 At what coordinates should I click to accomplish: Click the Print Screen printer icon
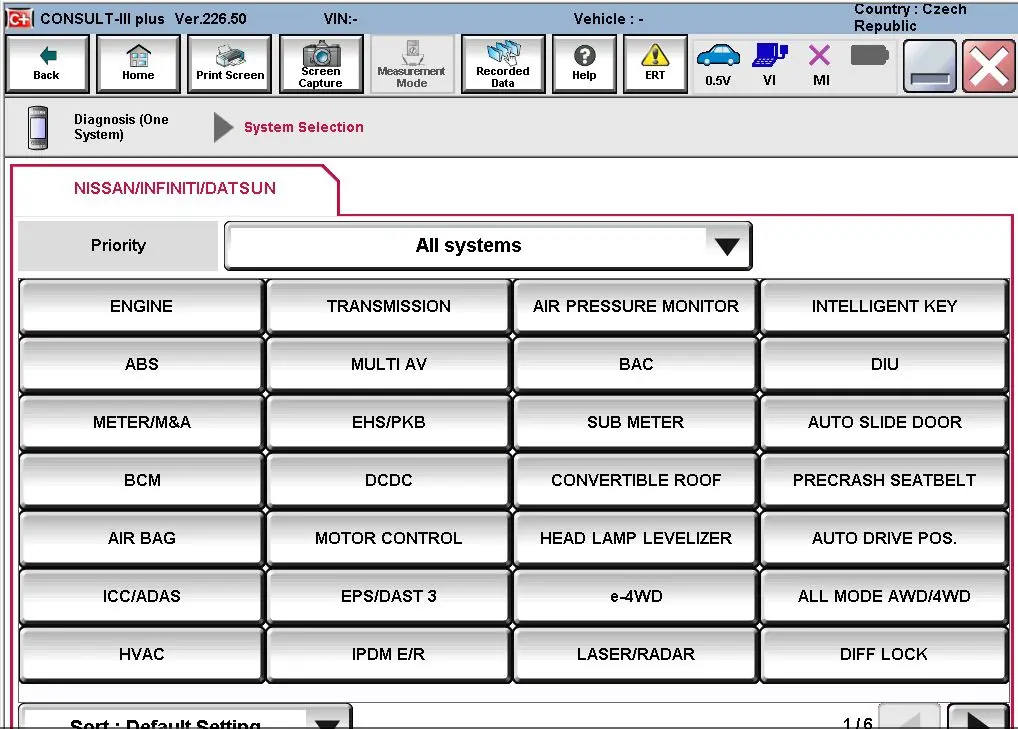[230, 63]
